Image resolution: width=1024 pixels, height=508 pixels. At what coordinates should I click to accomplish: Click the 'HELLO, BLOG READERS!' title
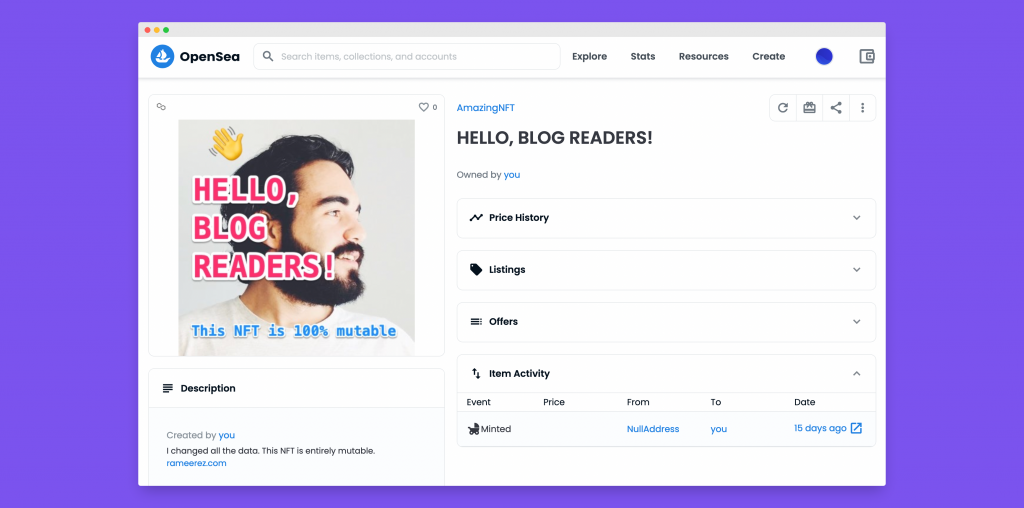pyautogui.click(x=554, y=138)
